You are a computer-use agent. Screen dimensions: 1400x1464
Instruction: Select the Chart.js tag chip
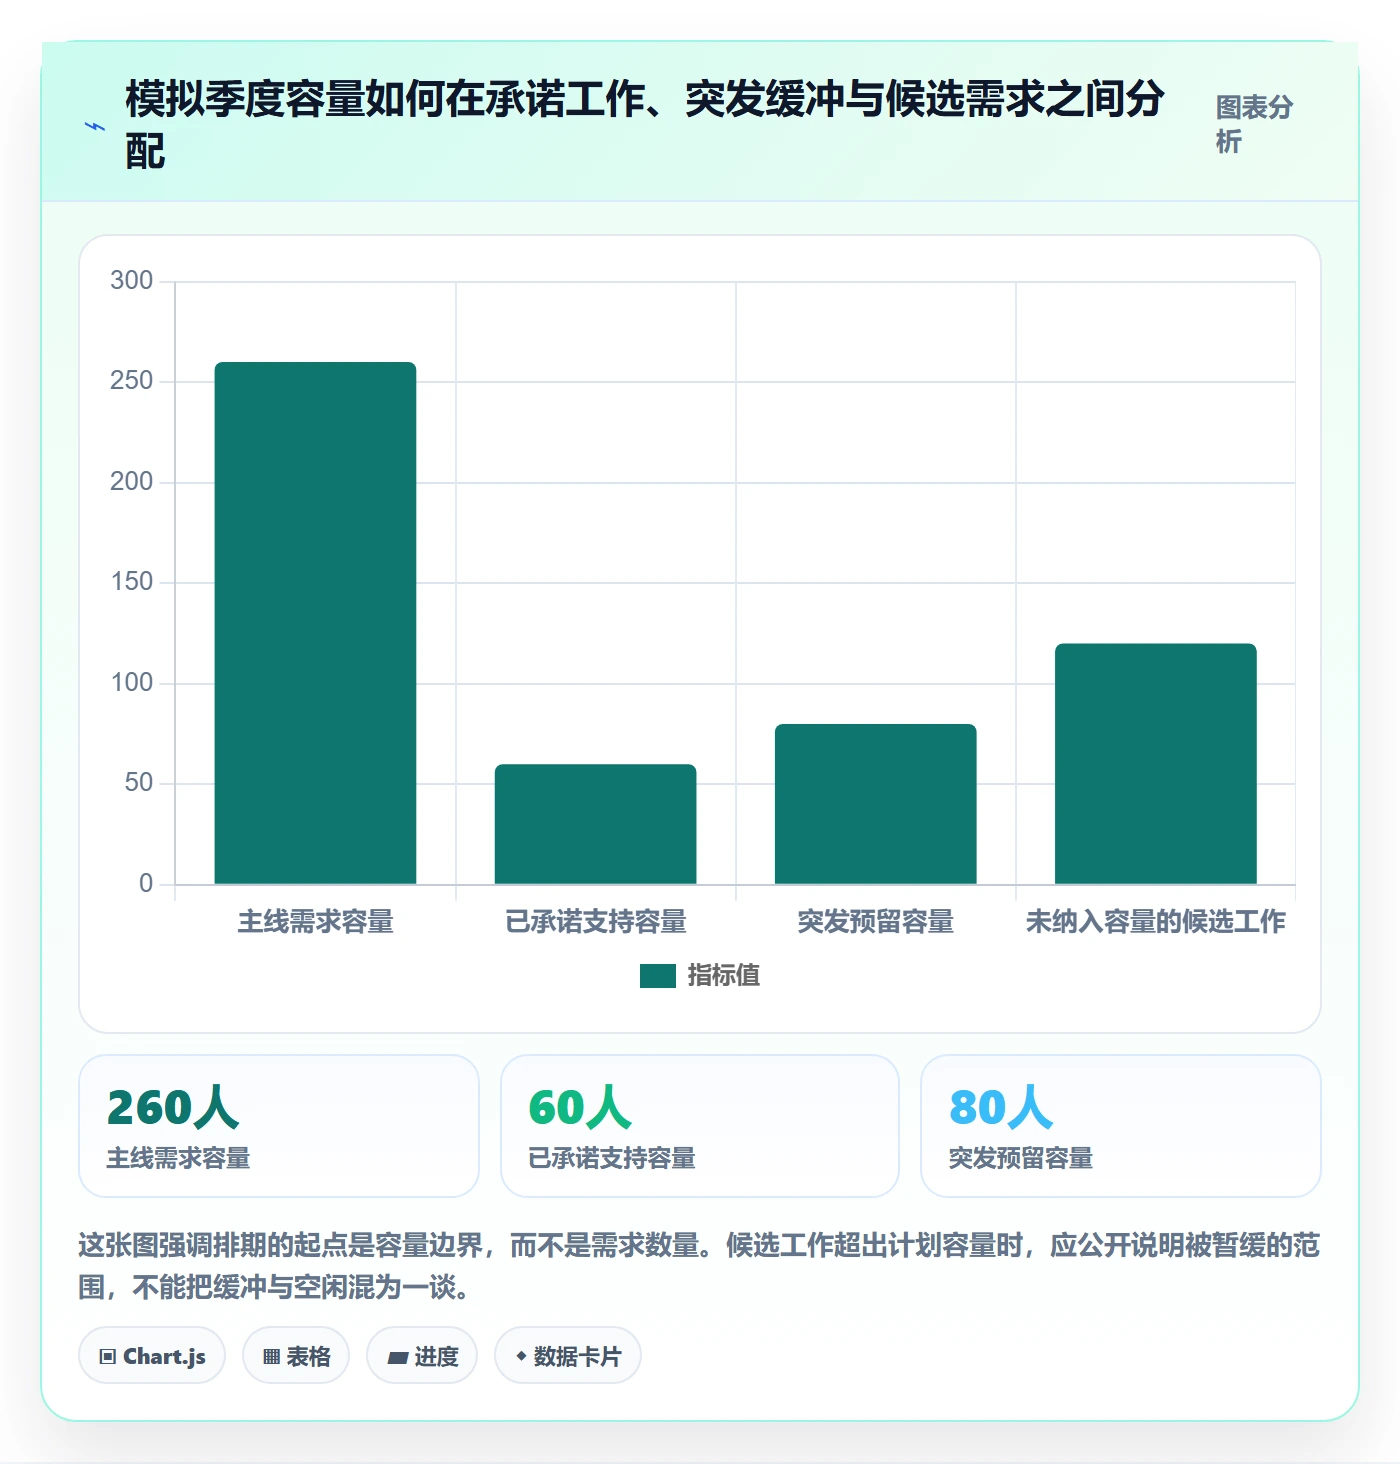[152, 1356]
